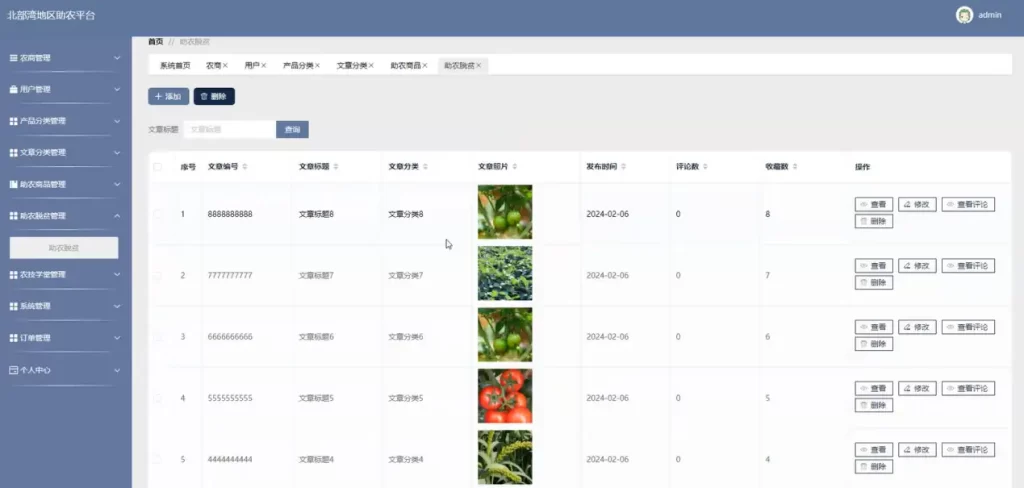Click the admin username text
This screenshot has height=488, width=1024.
[989, 15]
